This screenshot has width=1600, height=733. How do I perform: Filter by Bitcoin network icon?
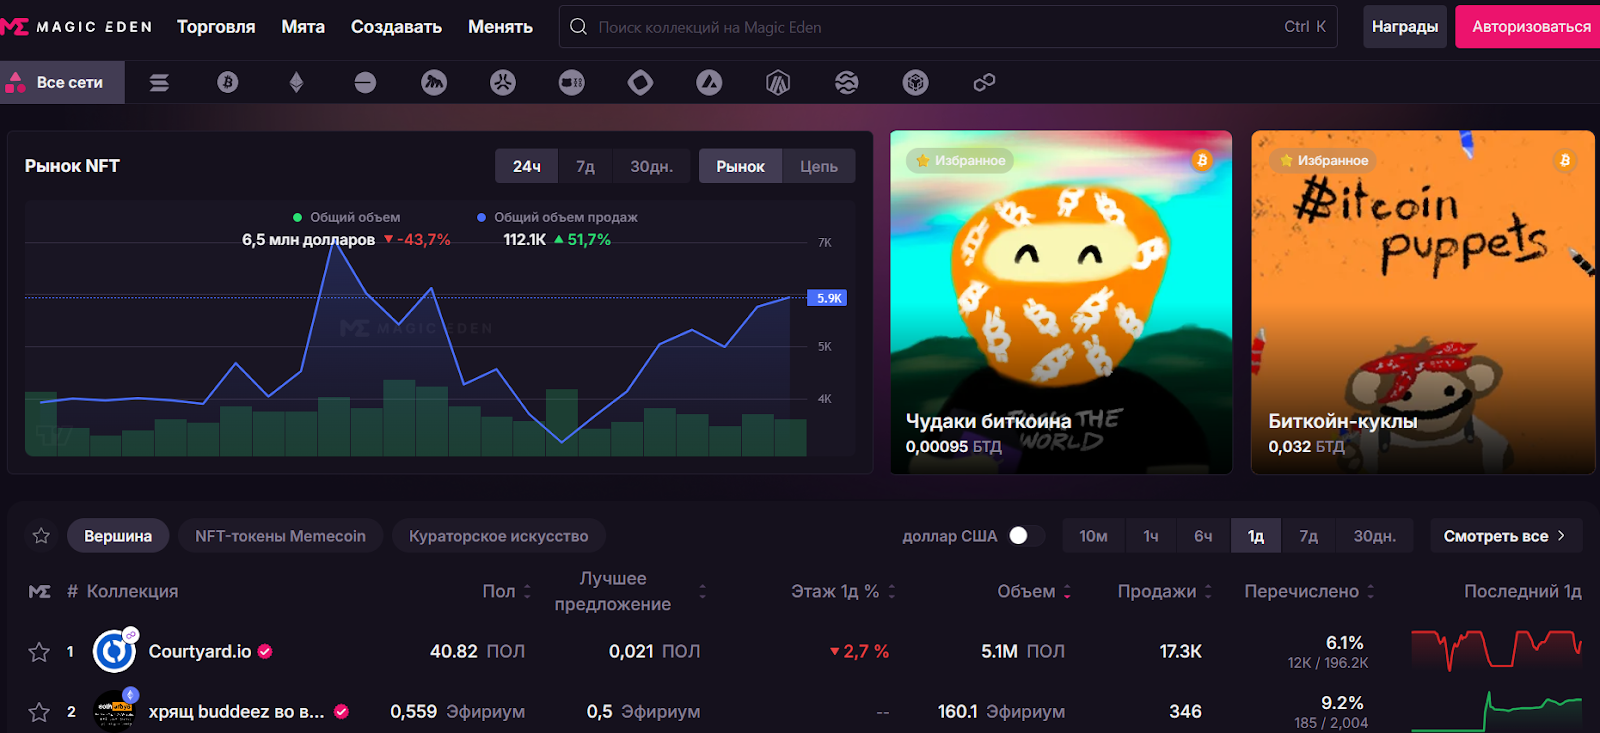pos(228,83)
